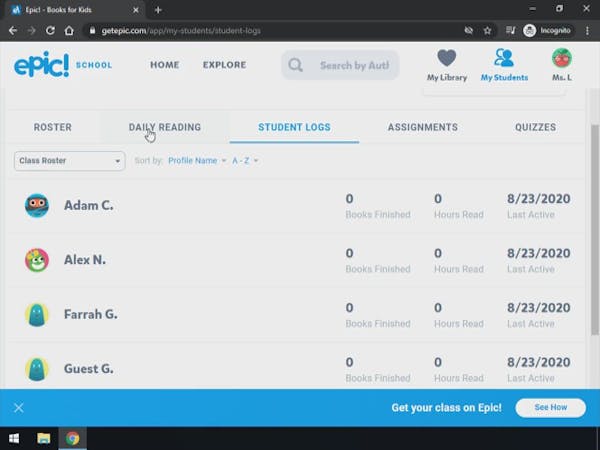
Task: Click the third-party cookies blocked icon
Action: pos(468,31)
